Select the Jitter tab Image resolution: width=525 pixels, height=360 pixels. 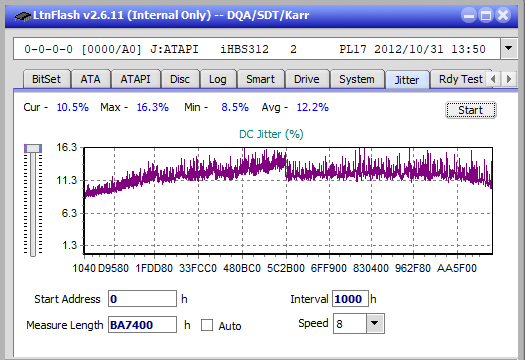coord(407,80)
